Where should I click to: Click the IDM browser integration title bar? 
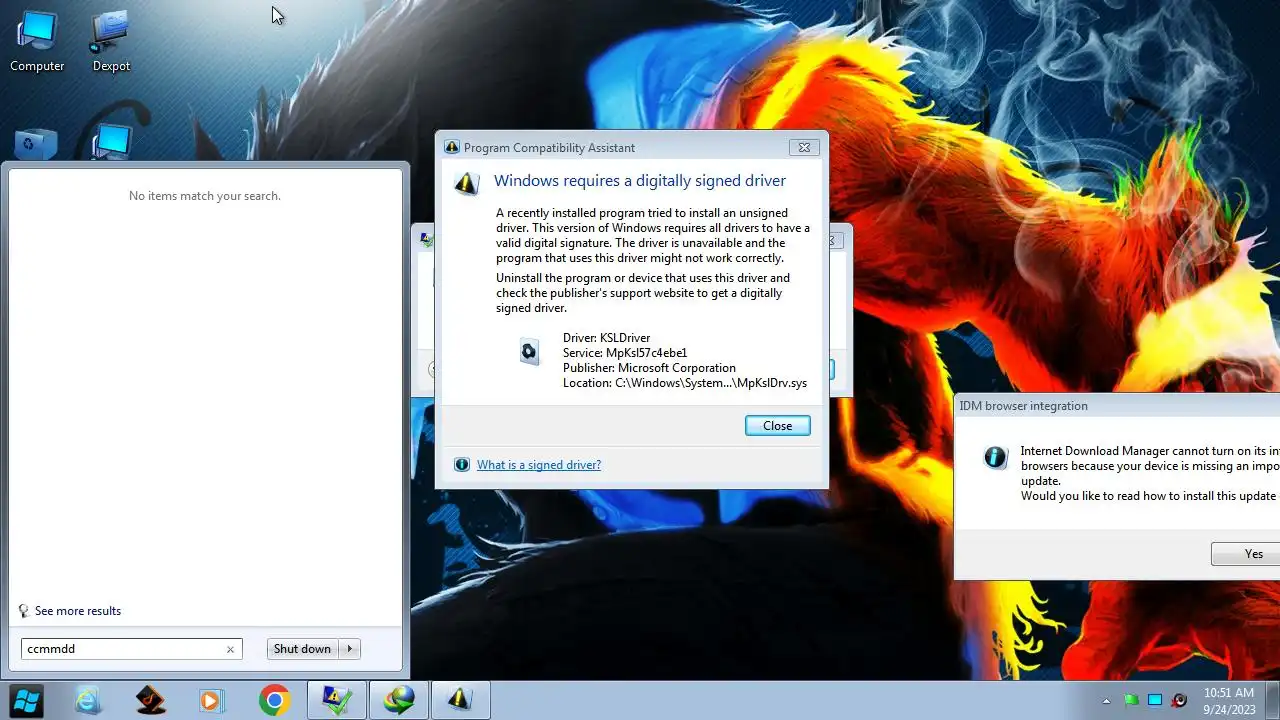pos(1117,406)
